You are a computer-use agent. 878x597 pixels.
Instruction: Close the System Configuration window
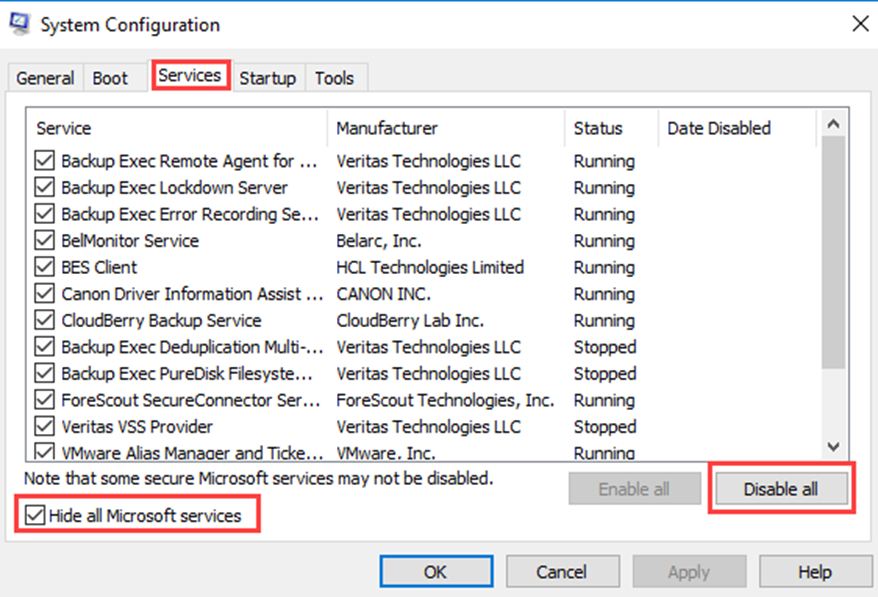click(x=860, y=24)
